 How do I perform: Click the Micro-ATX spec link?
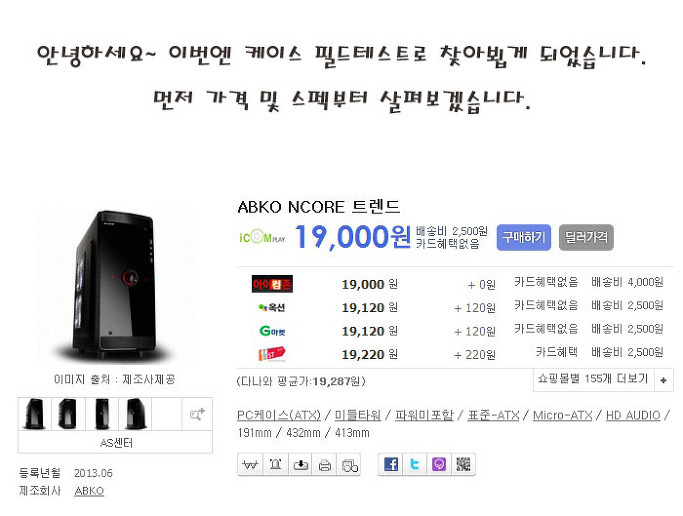pyautogui.click(x=562, y=415)
